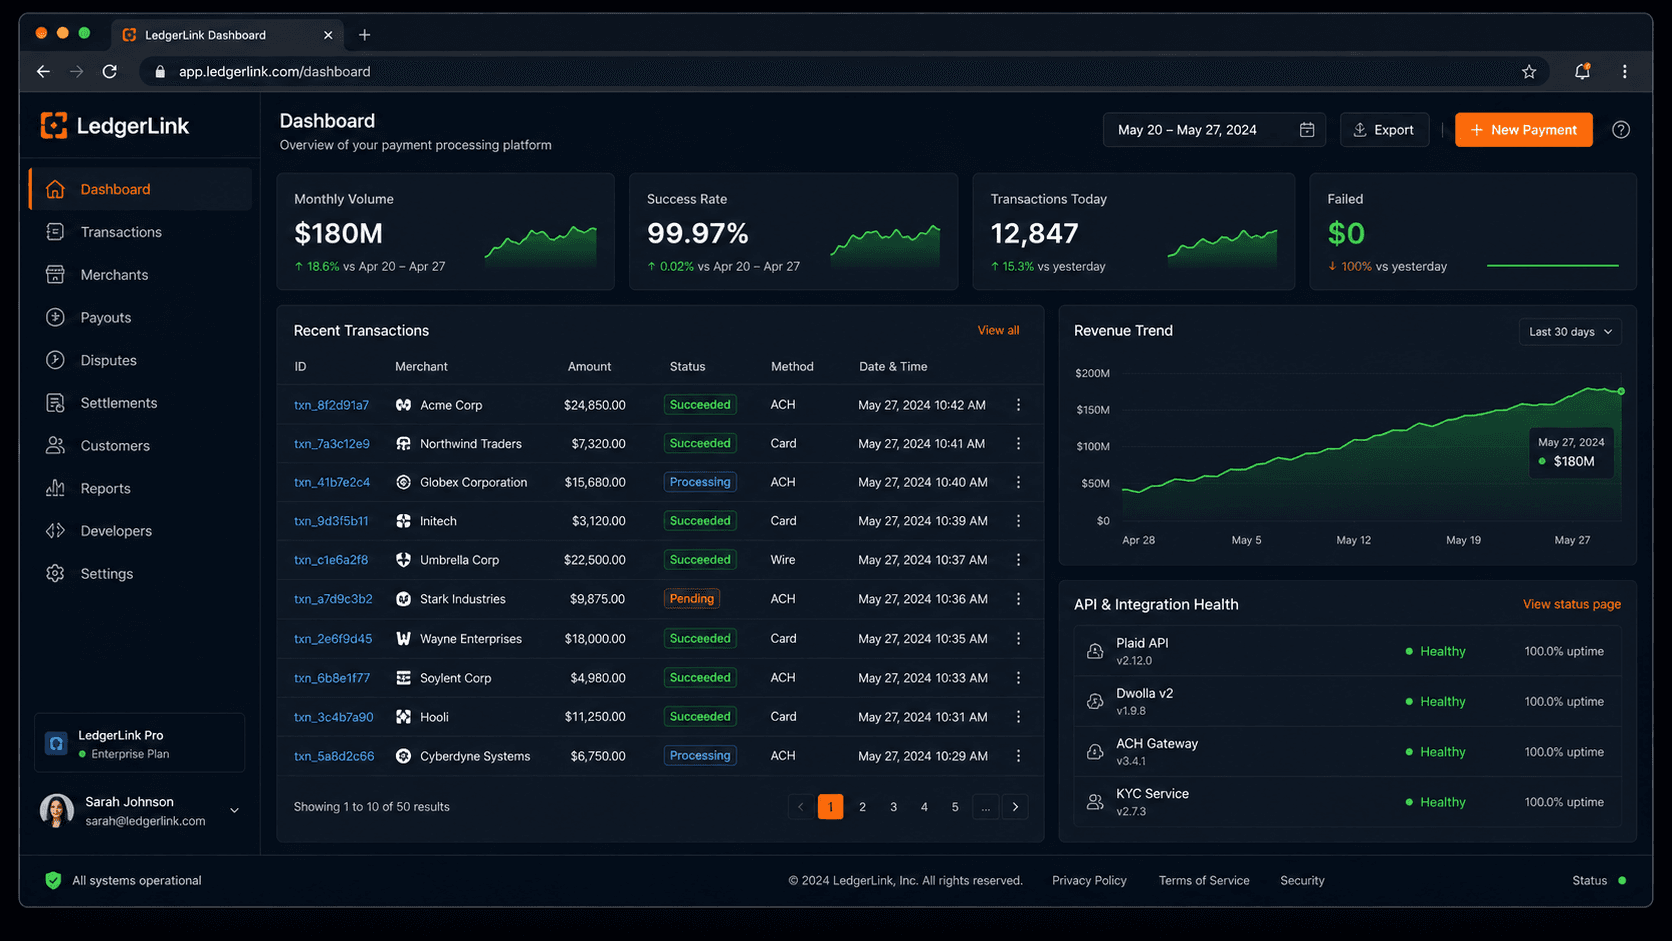Open the Last 30 days dropdown
1672x941 pixels.
pyautogui.click(x=1570, y=332)
